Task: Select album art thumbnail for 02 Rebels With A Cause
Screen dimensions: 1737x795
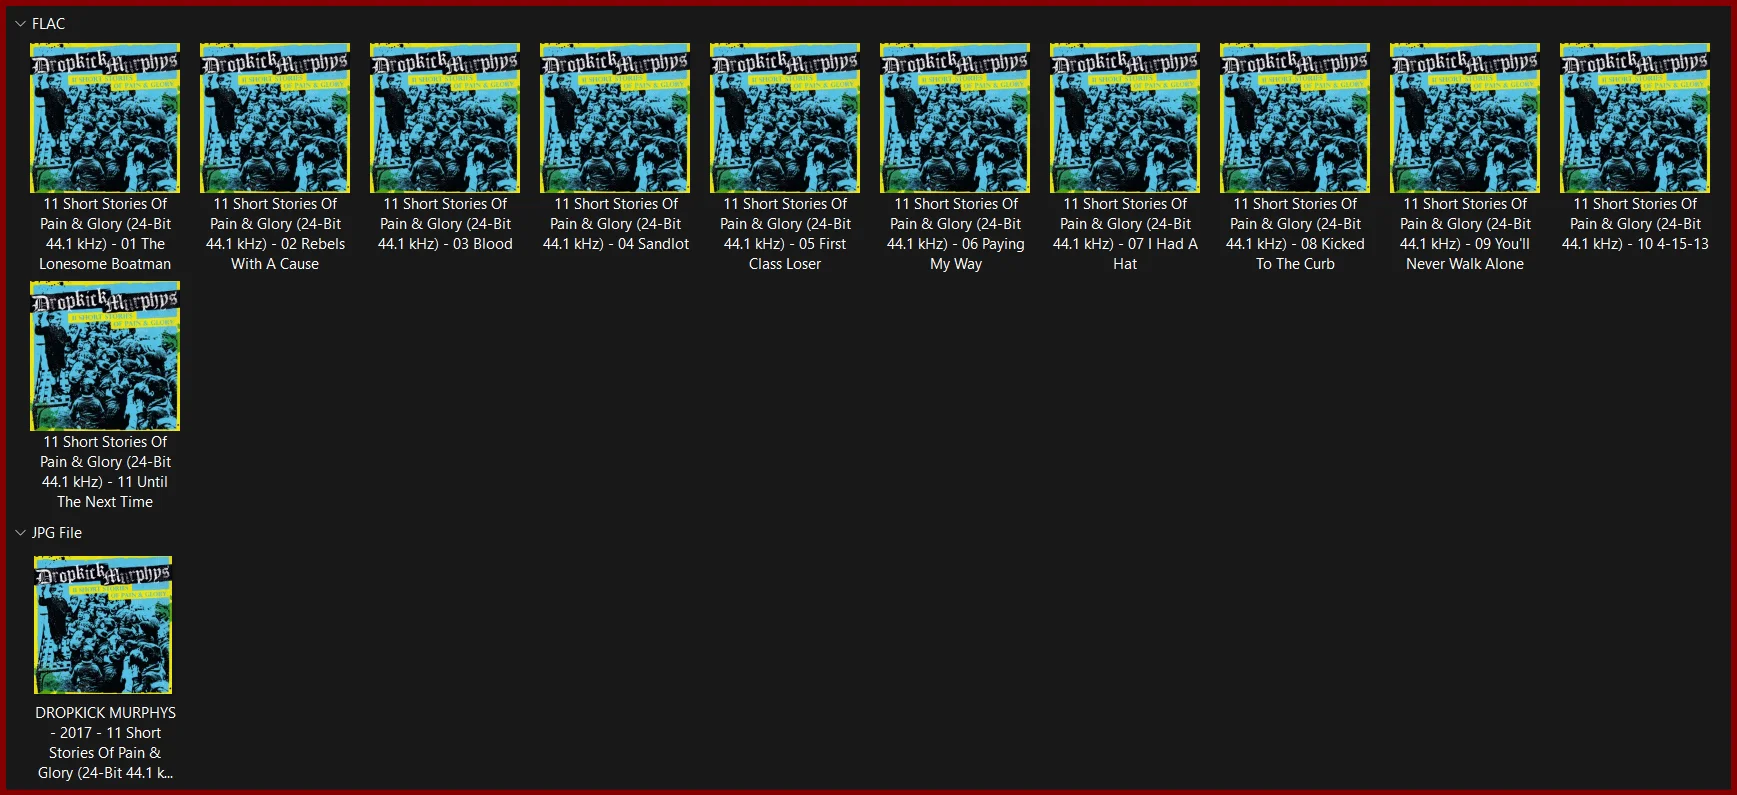Action: 275,118
